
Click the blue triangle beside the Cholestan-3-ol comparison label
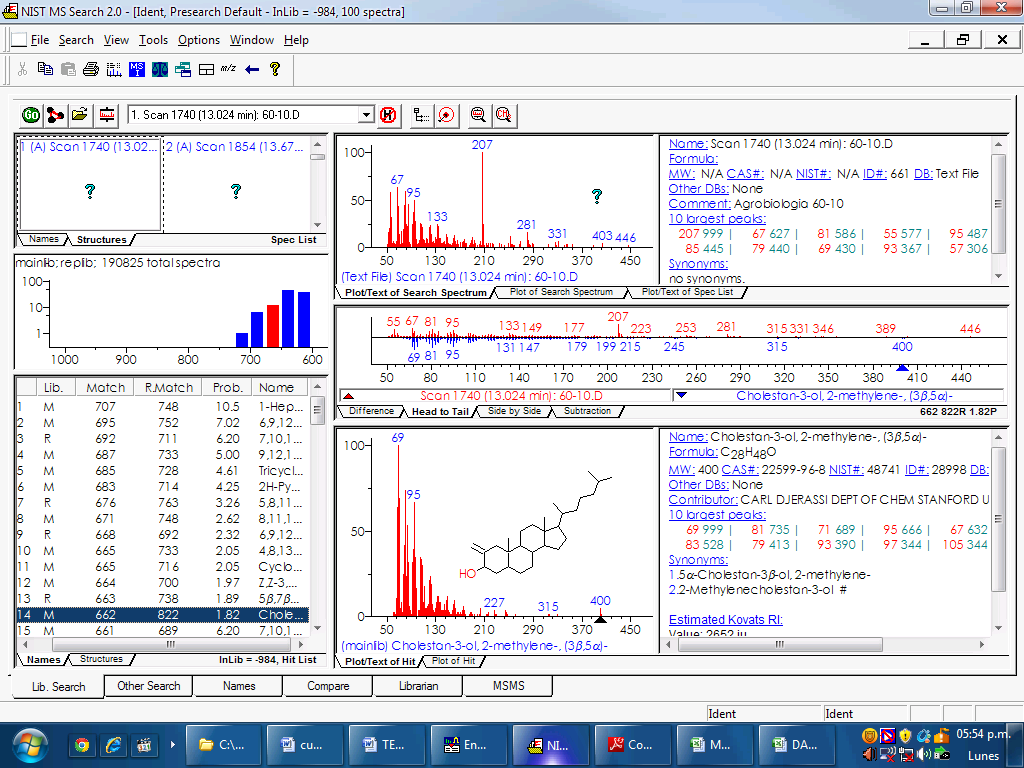click(x=680, y=395)
